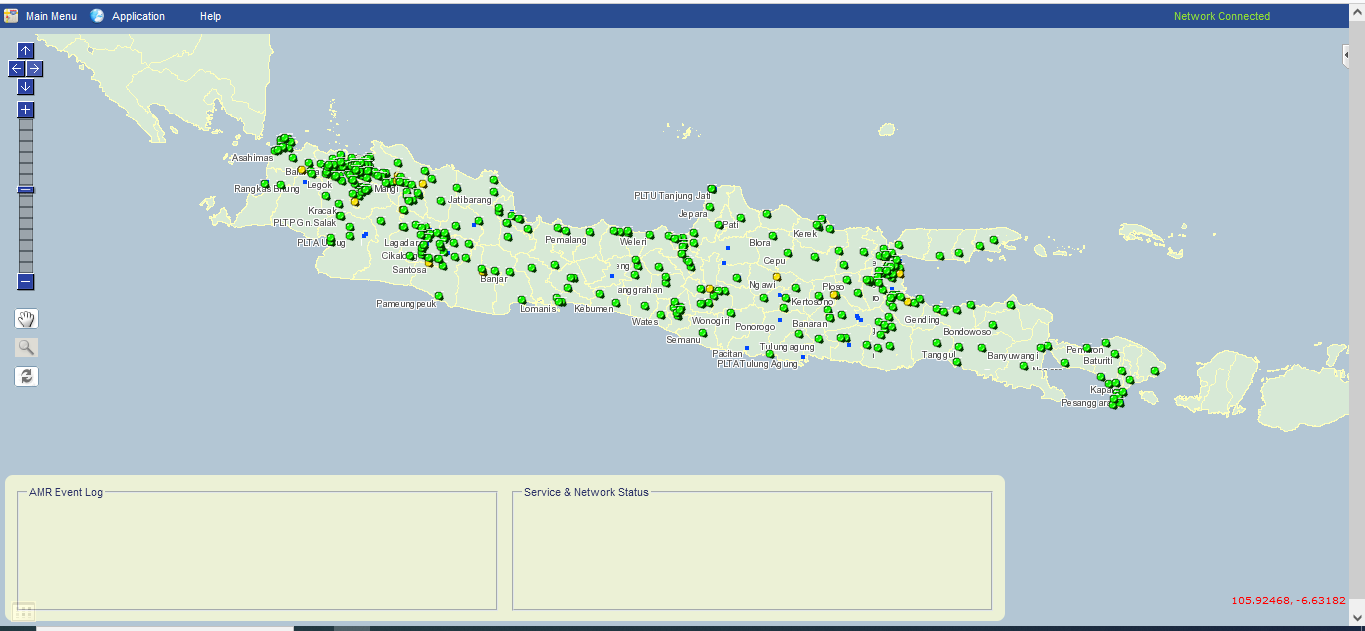1365x631 pixels.
Task: Pan the map down with the arrow
Action: pyautogui.click(x=26, y=87)
